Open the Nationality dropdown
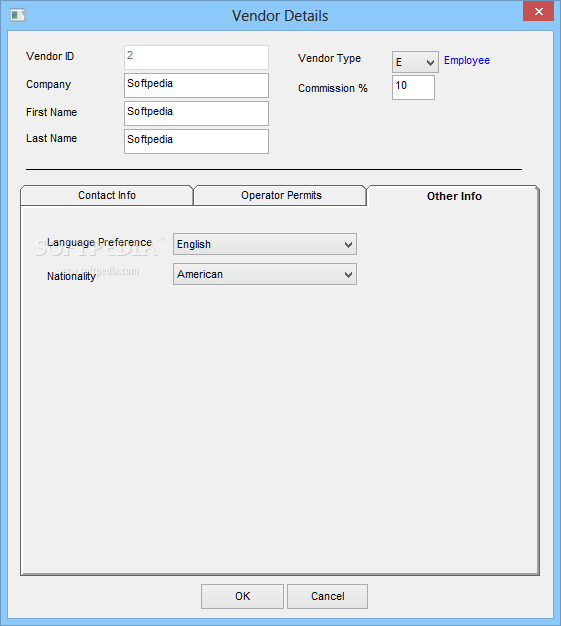Image resolution: width=561 pixels, height=626 pixels. point(265,274)
